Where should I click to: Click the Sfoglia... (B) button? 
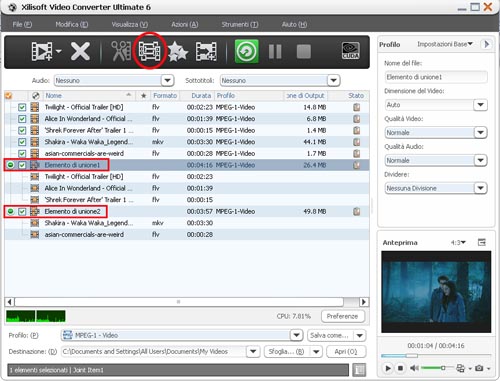coord(287,351)
